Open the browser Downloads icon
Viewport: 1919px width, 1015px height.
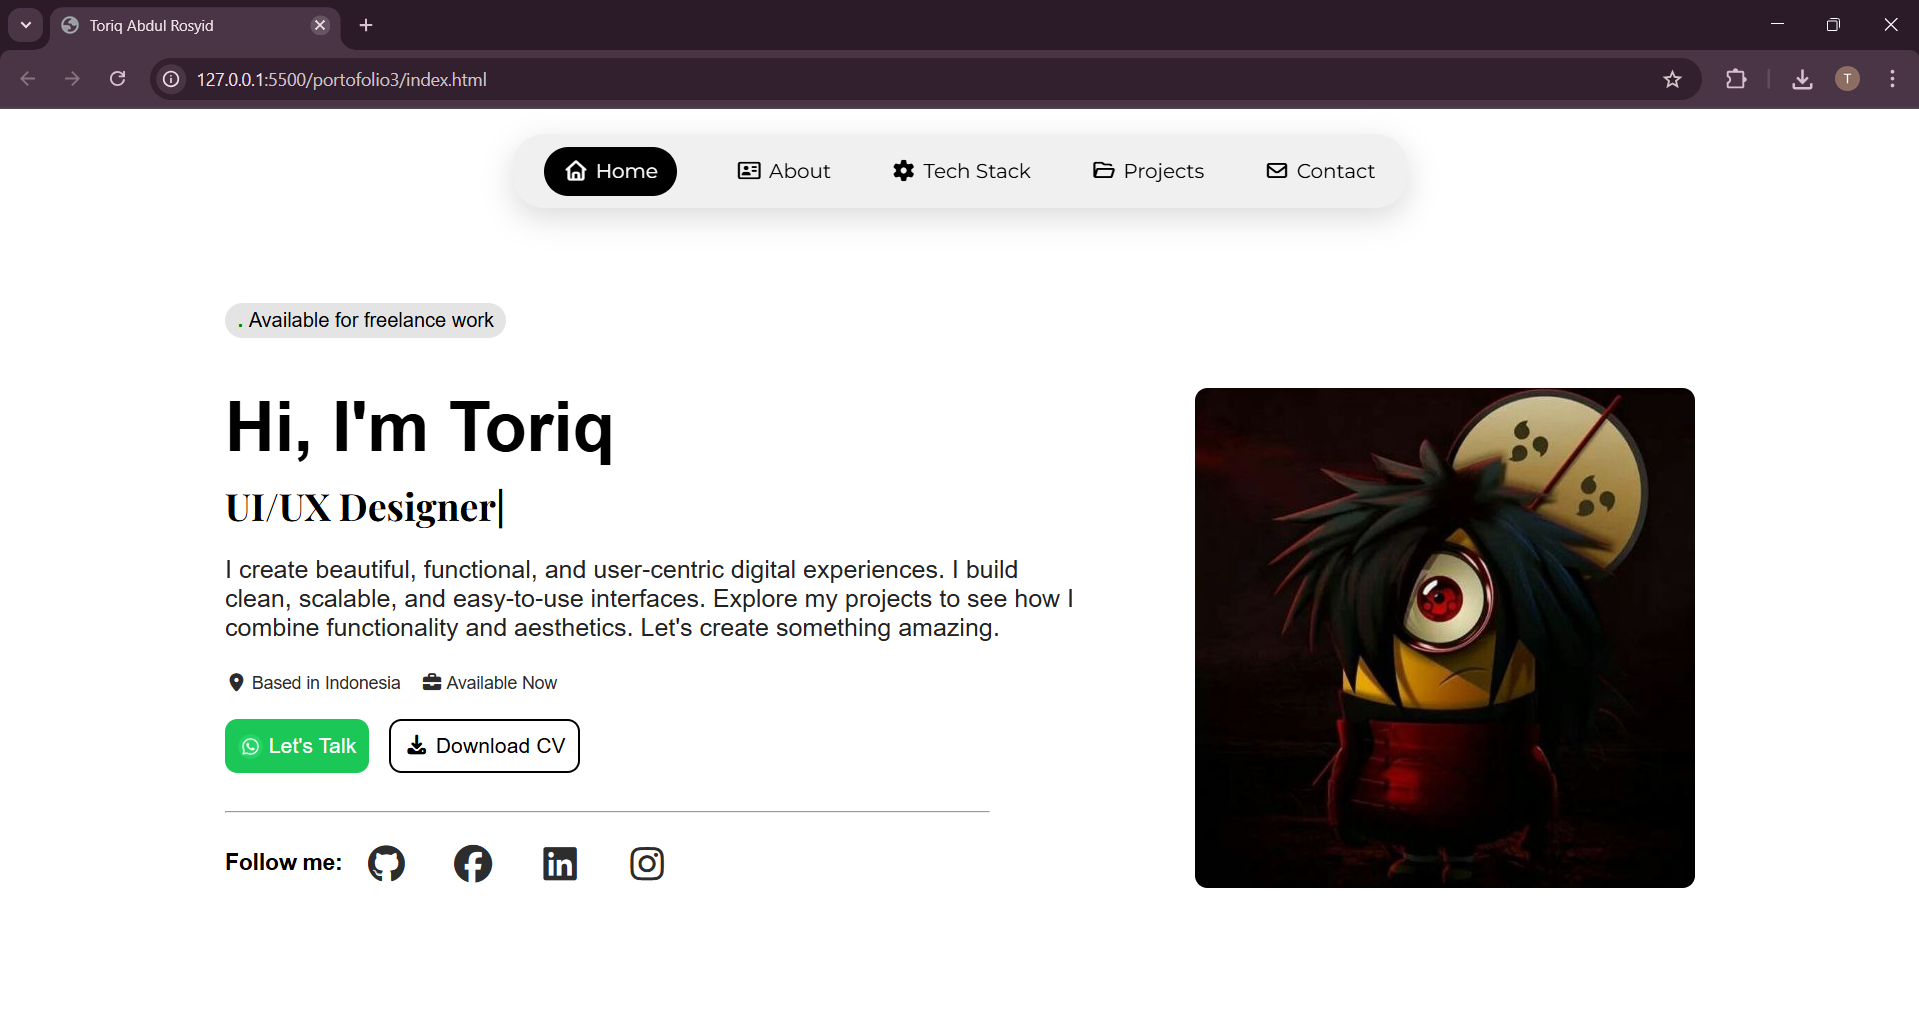pos(1802,79)
